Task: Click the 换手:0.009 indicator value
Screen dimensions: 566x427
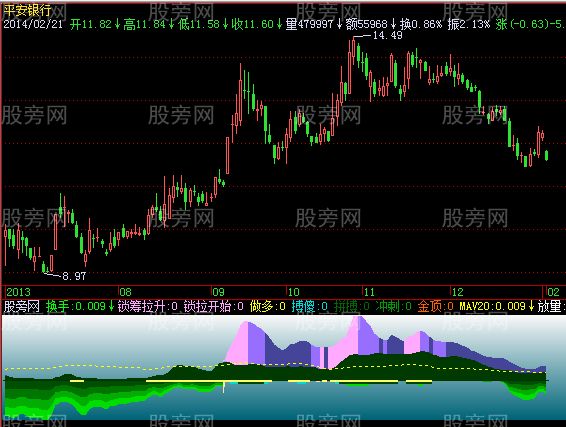Action: [x=75, y=306]
